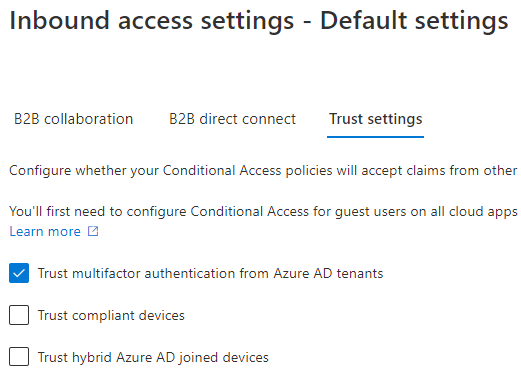Follow the Learn more link
The image size is (521, 385).
(x=45, y=231)
